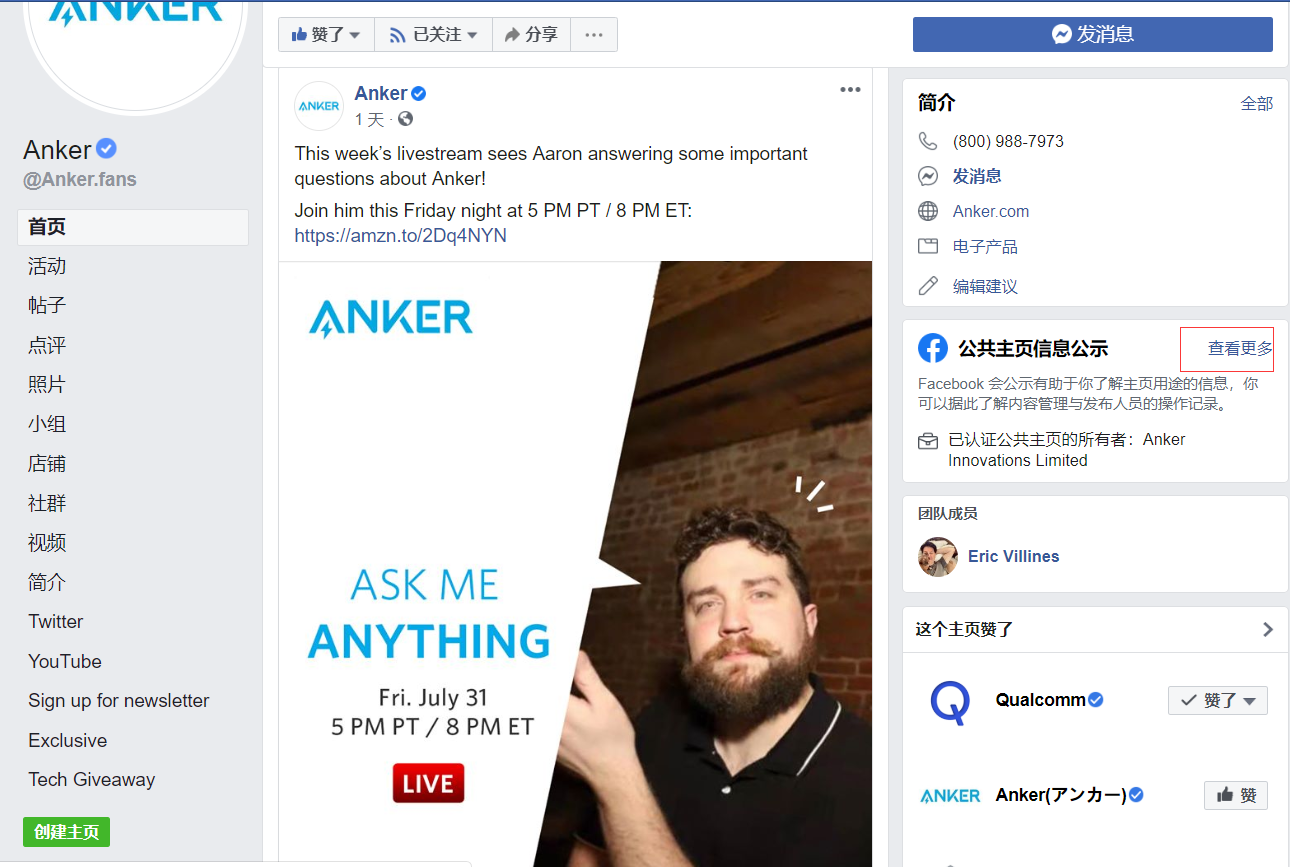Open the Twitter sidebar item
Screen dimensions: 1290x867
click(x=56, y=622)
